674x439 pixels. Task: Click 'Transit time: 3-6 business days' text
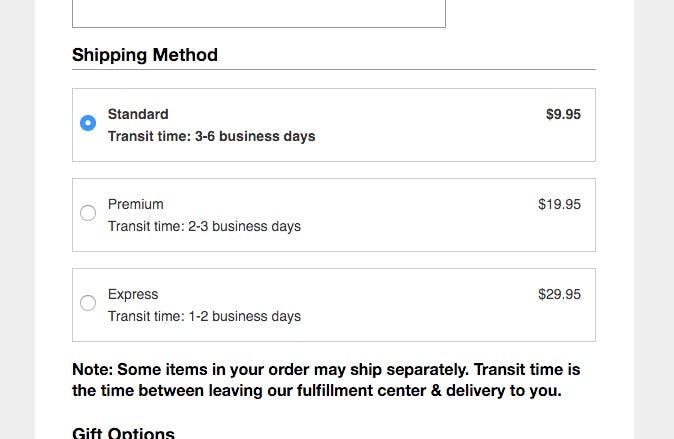point(211,136)
